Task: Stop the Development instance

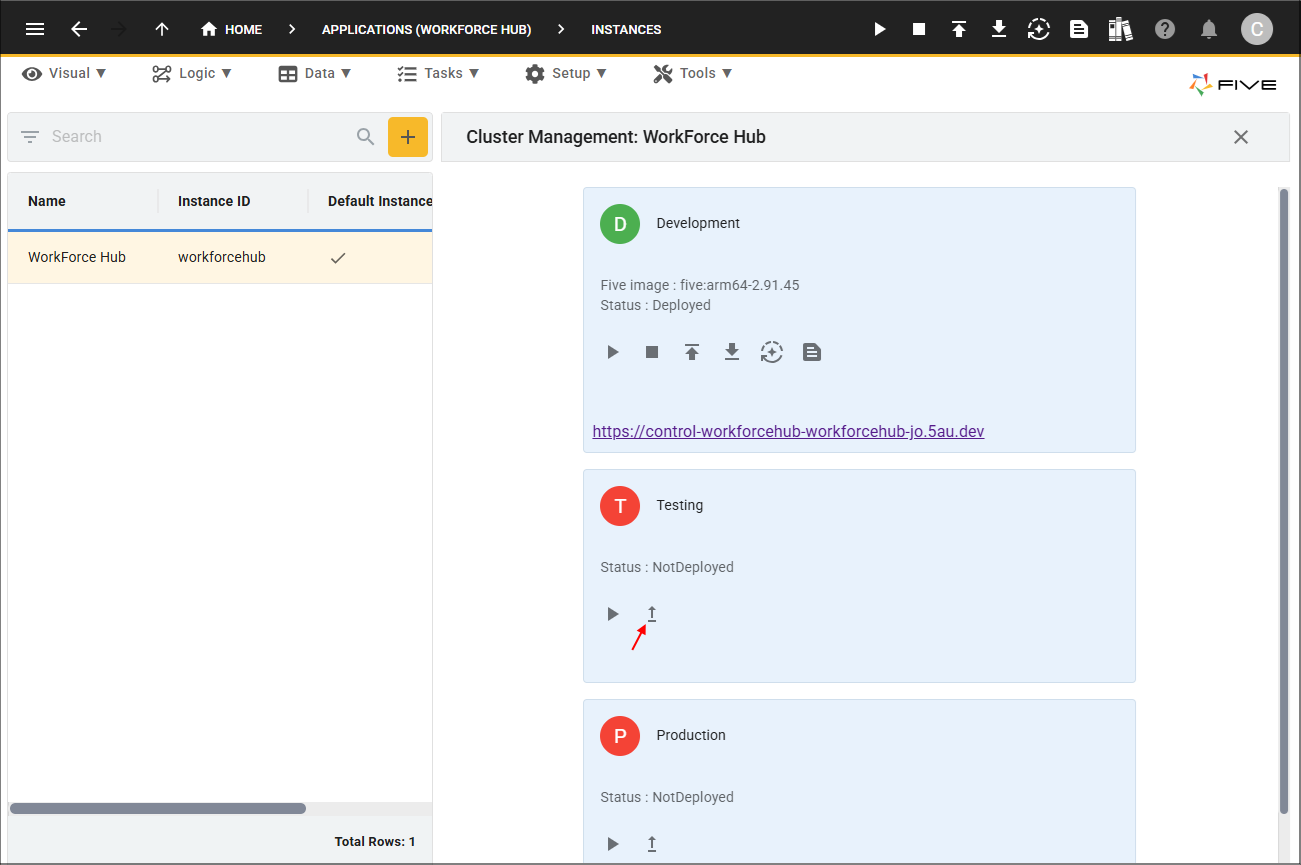Action: (652, 352)
